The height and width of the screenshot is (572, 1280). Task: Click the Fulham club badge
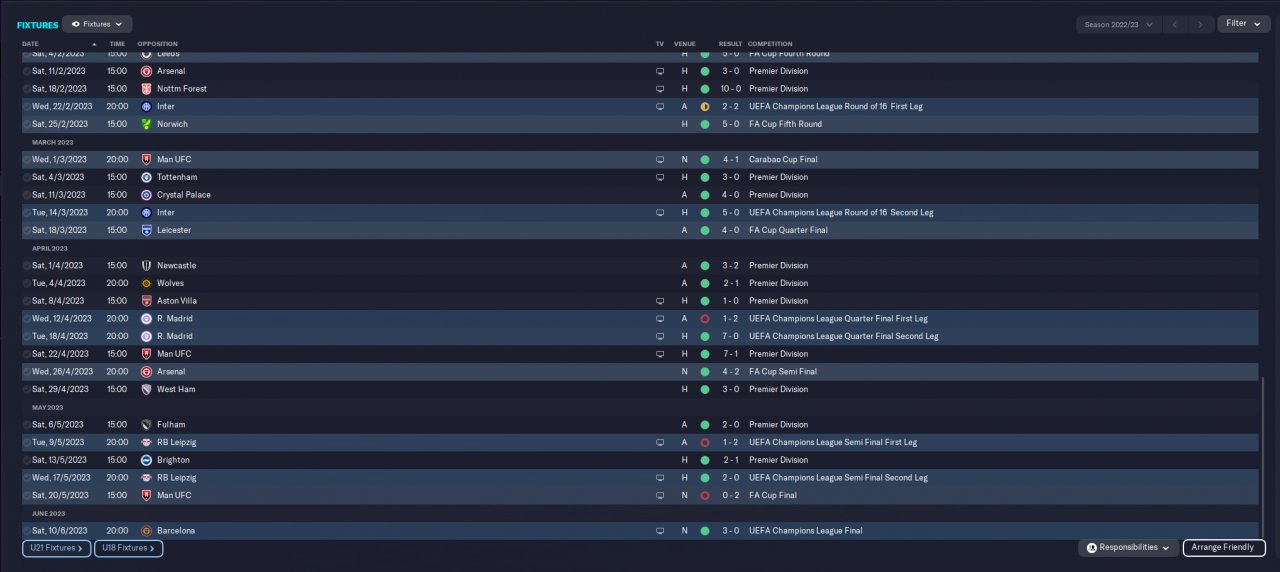pyautogui.click(x=146, y=424)
